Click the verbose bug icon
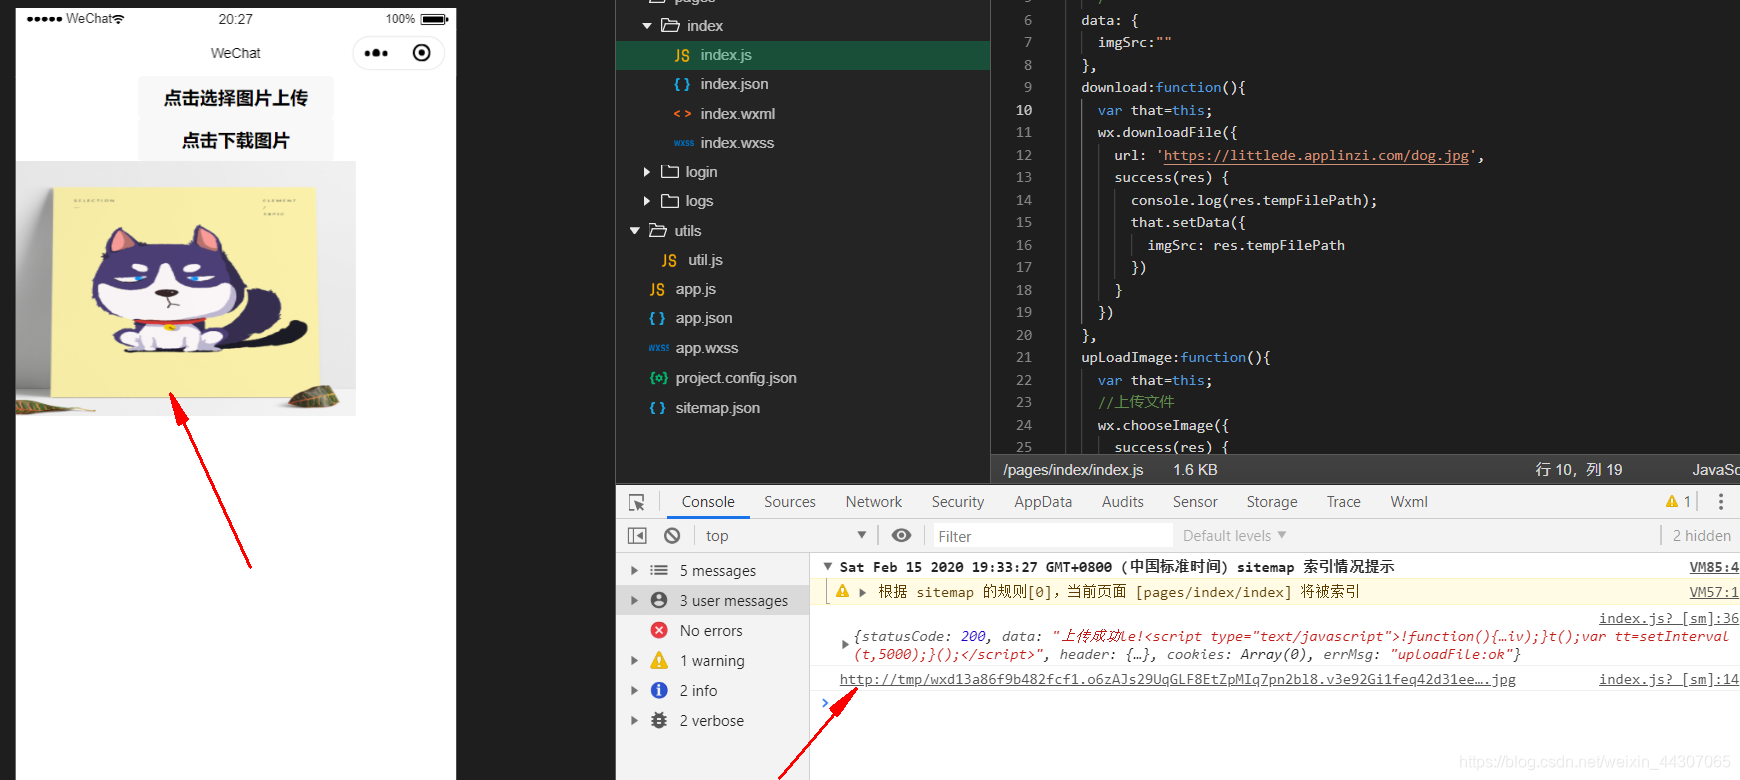Image resolution: width=1740 pixels, height=780 pixels. pyautogui.click(x=659, y=720)
